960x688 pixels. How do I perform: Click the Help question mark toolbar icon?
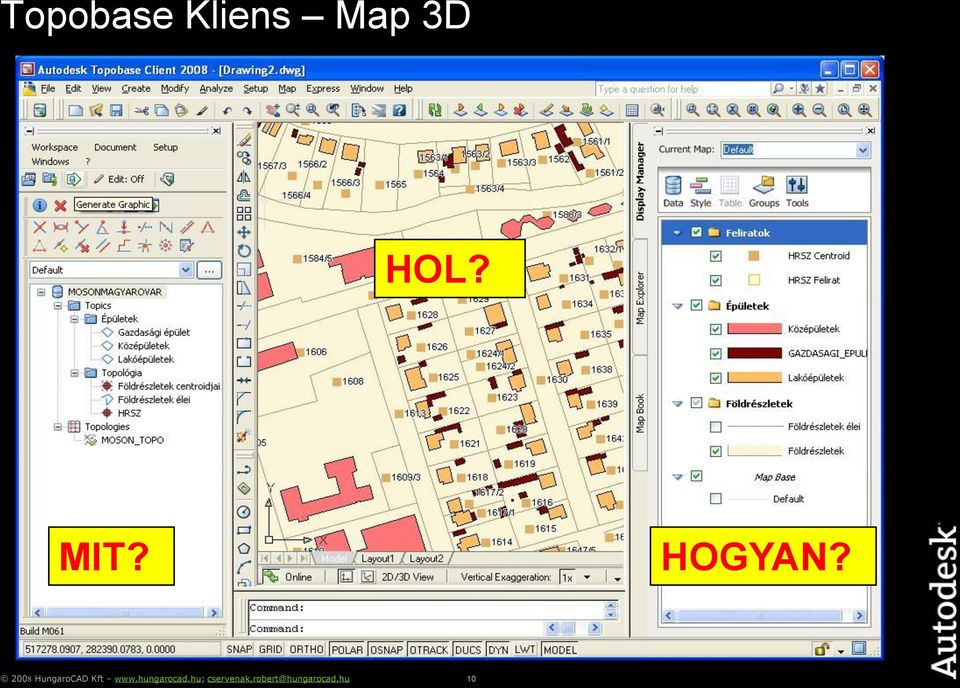(399, 110)
